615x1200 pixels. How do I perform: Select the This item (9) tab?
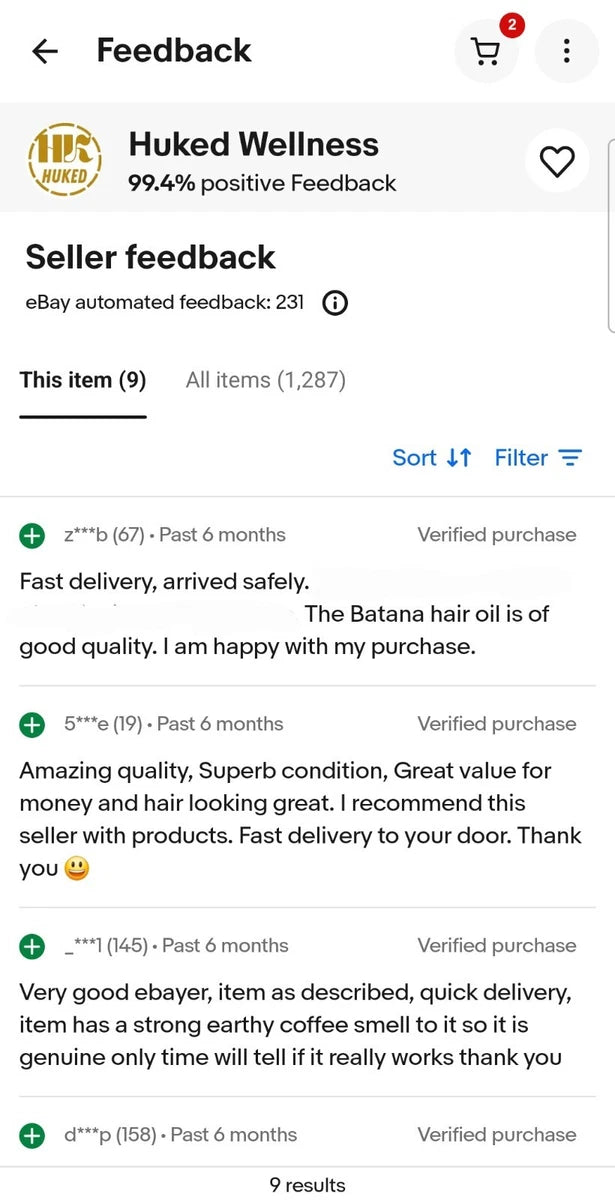coord(83,380)
